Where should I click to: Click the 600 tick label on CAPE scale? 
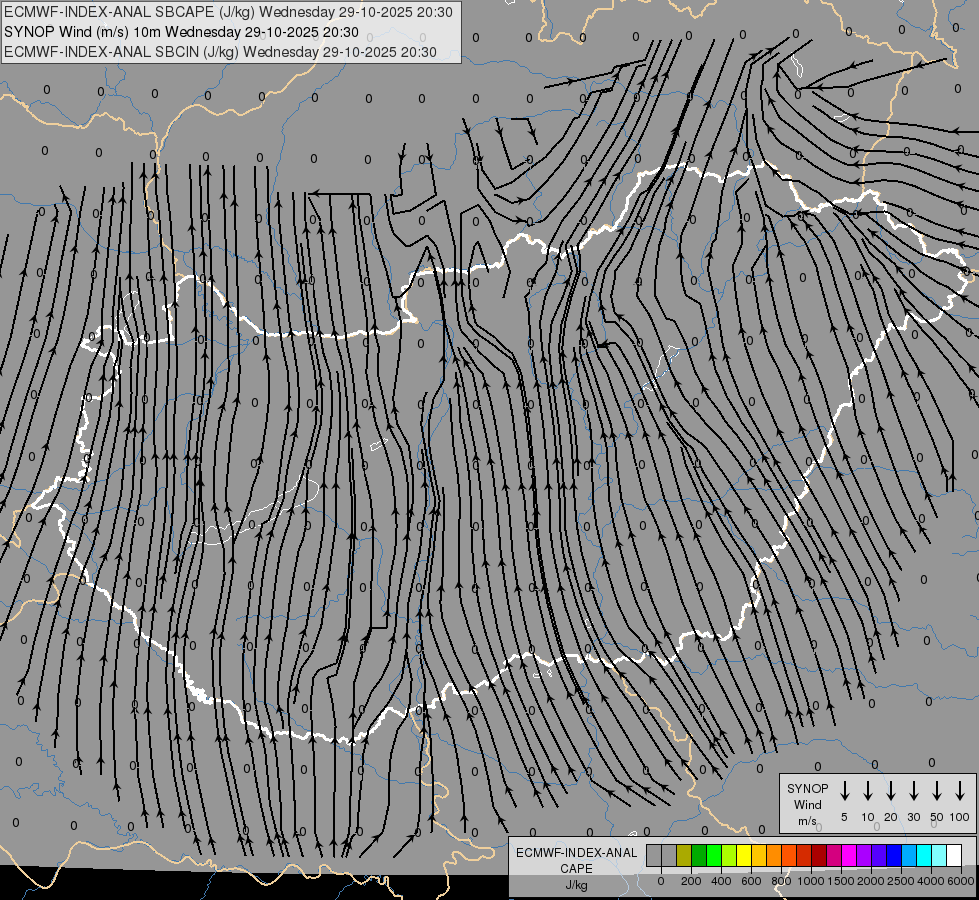point(751,881)
